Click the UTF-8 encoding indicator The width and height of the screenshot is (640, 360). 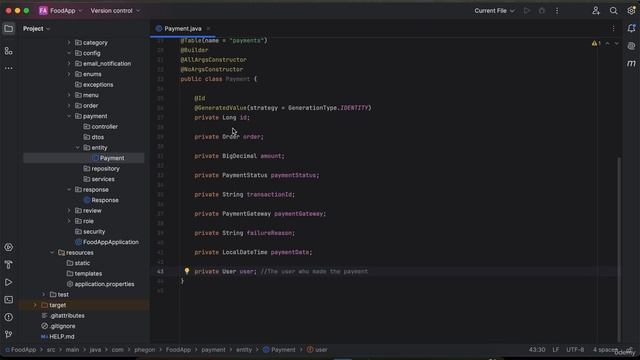[575, 350]
